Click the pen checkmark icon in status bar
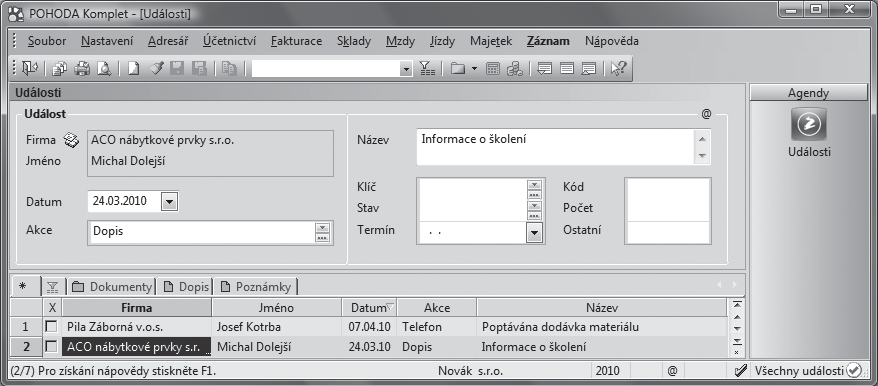The height and width of the screenshot is (386, 878). click(x=740, y=370)
